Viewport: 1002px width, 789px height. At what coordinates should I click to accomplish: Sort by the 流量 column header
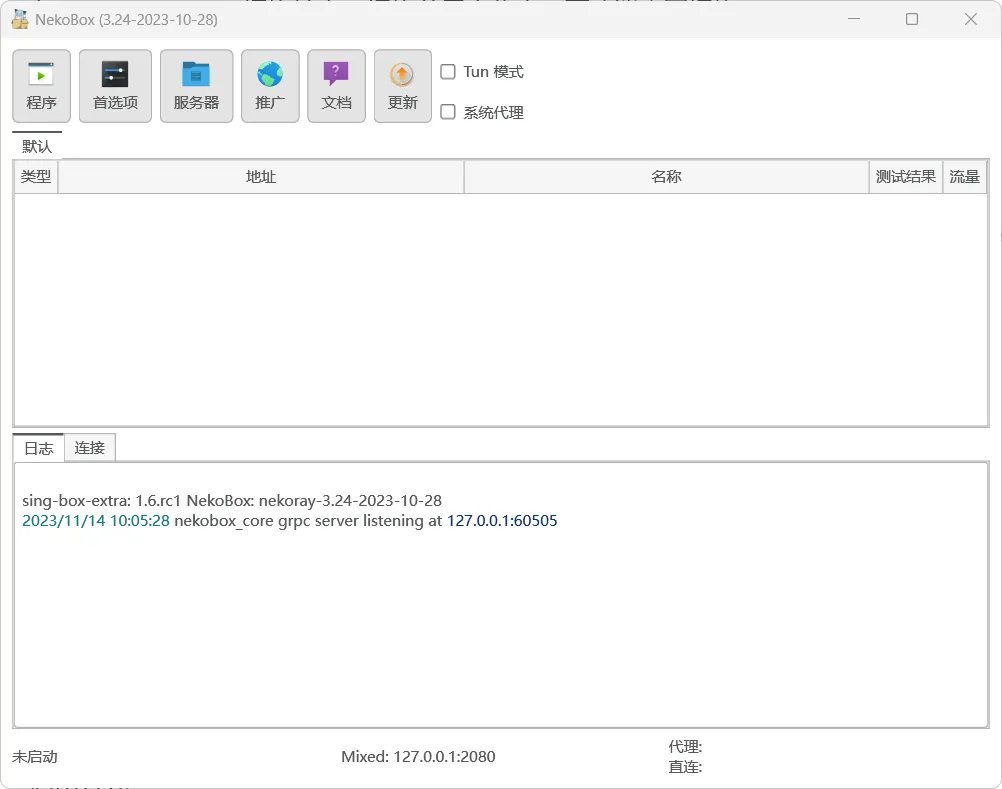pyautogui.click(x=964, y=177)
